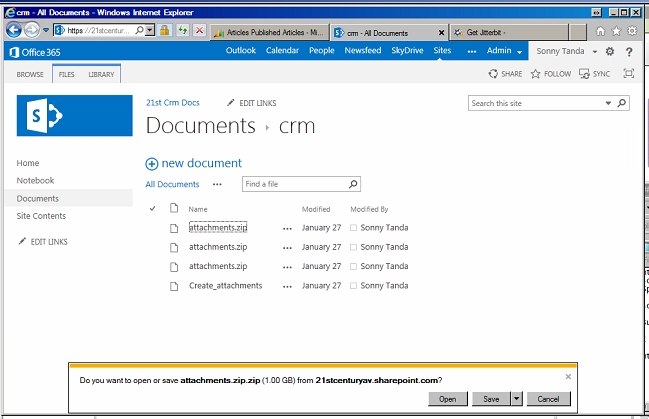Click the SYNC button

pos(595,74)
